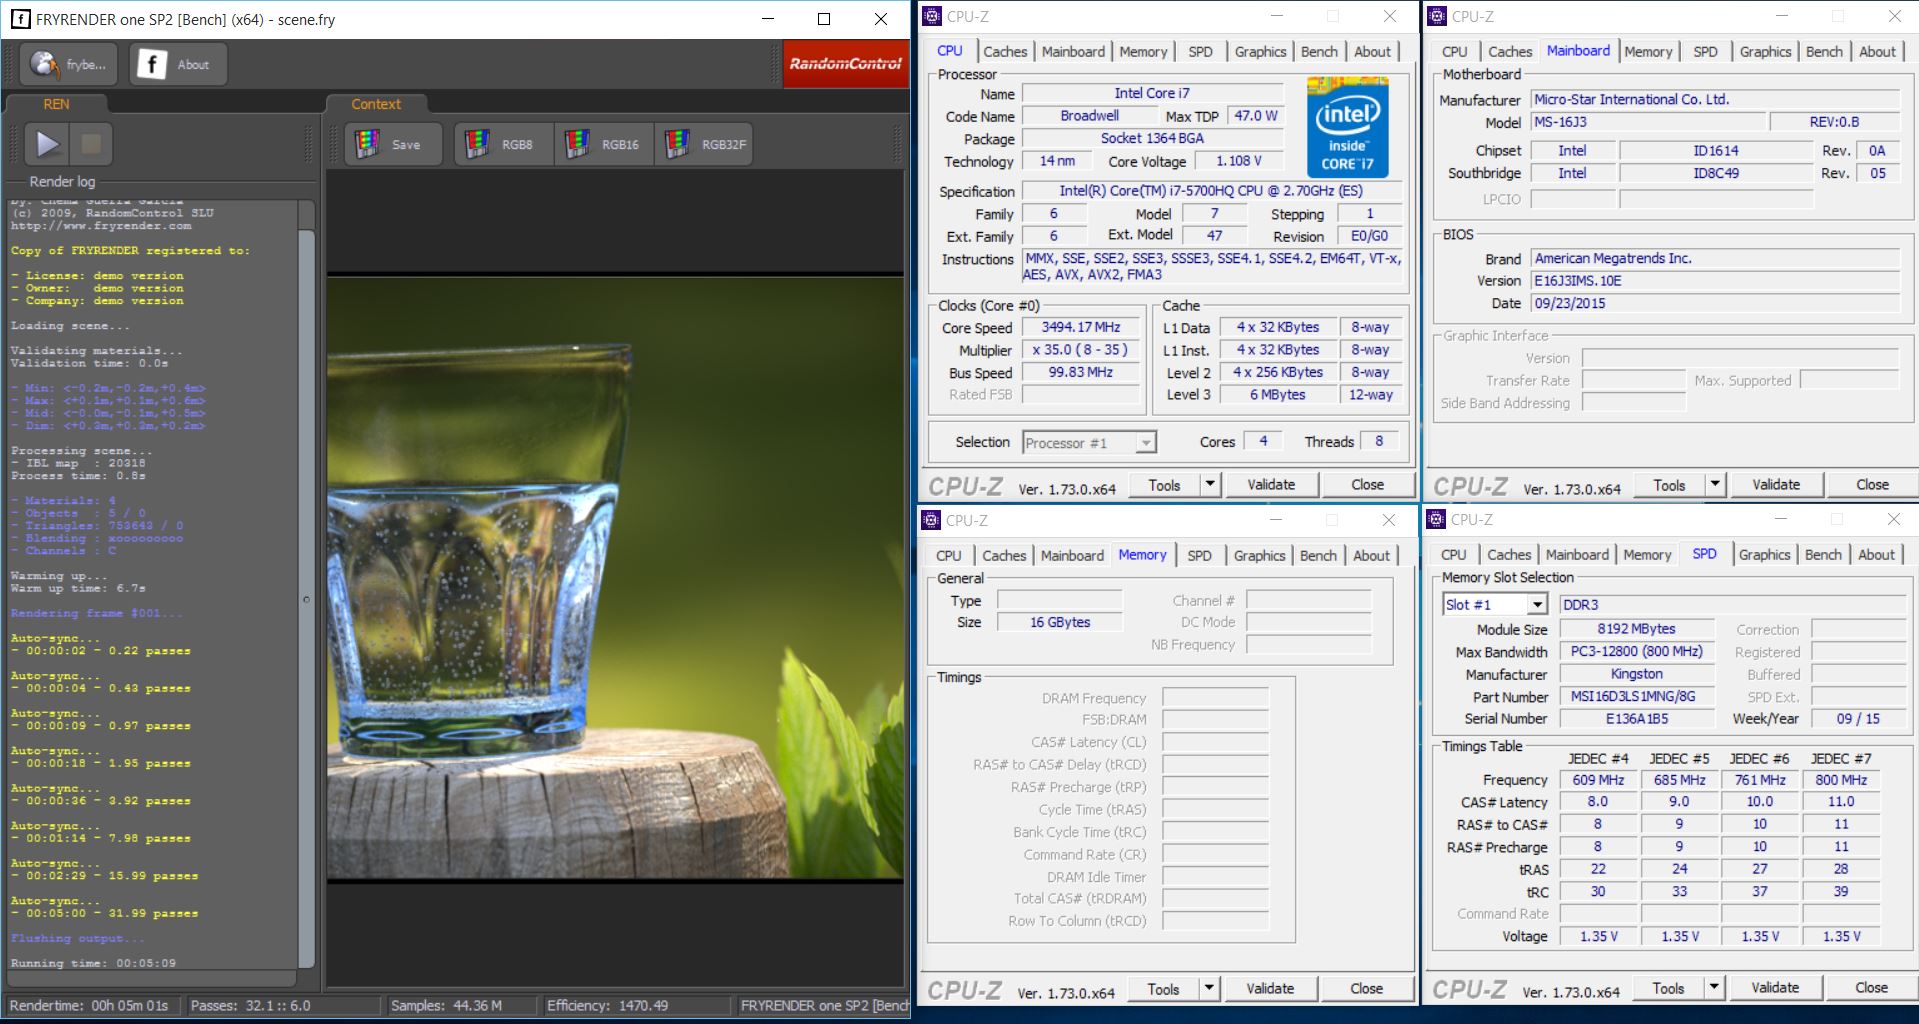
Task: Click the Stop render button in Fryrender
Action: click(x=91, y=144)
